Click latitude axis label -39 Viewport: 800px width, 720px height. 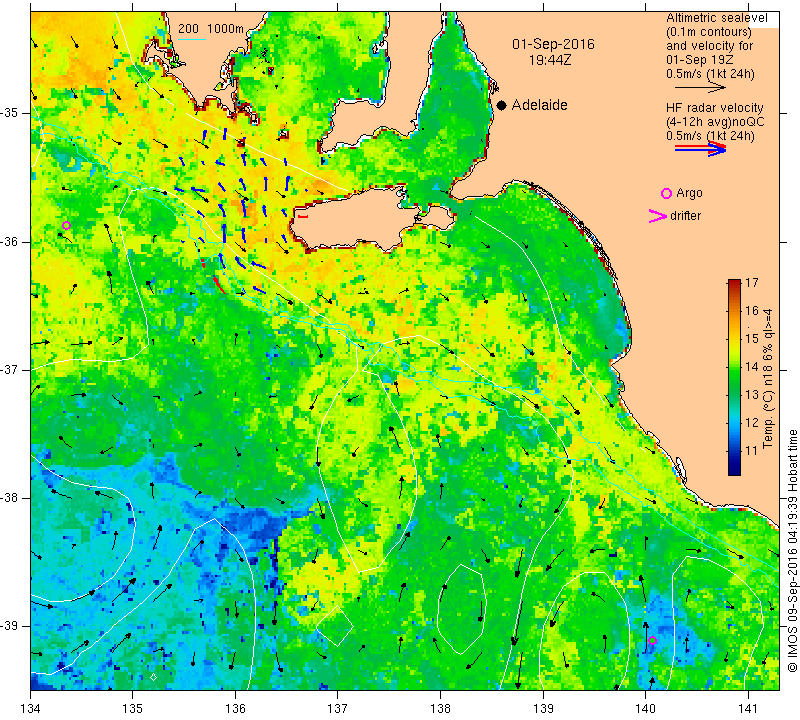tap(10, 626)
